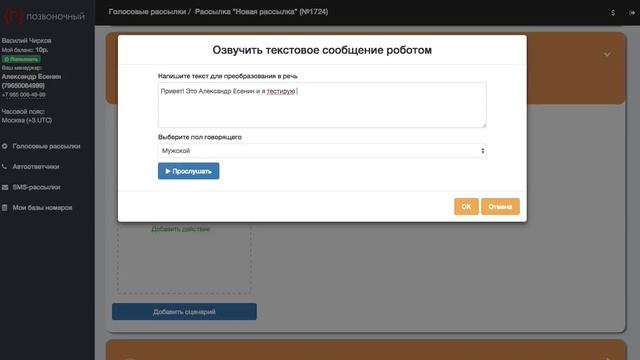Open SMS-рассылки in the sidebar
Screen dimensions: 640x360
click(x=36, y=187)
